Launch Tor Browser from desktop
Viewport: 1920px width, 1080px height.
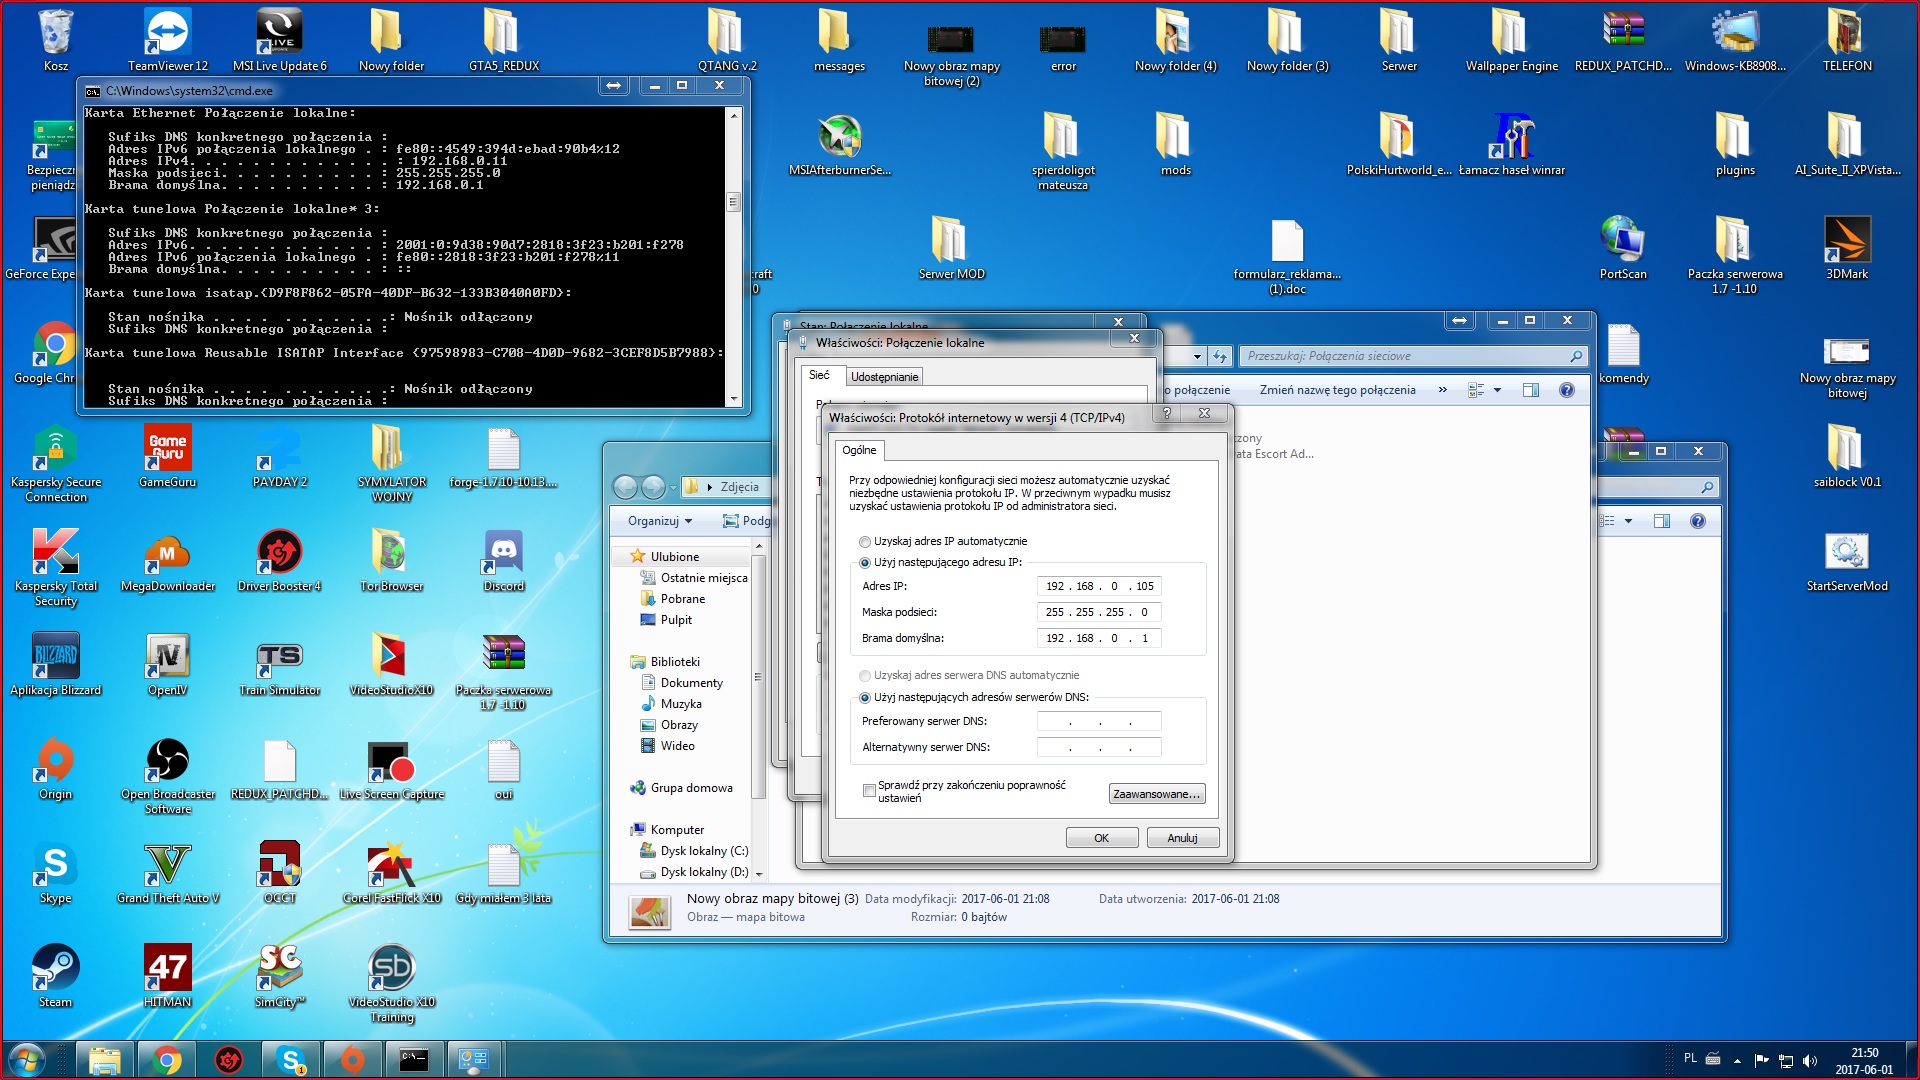point(392,560)
